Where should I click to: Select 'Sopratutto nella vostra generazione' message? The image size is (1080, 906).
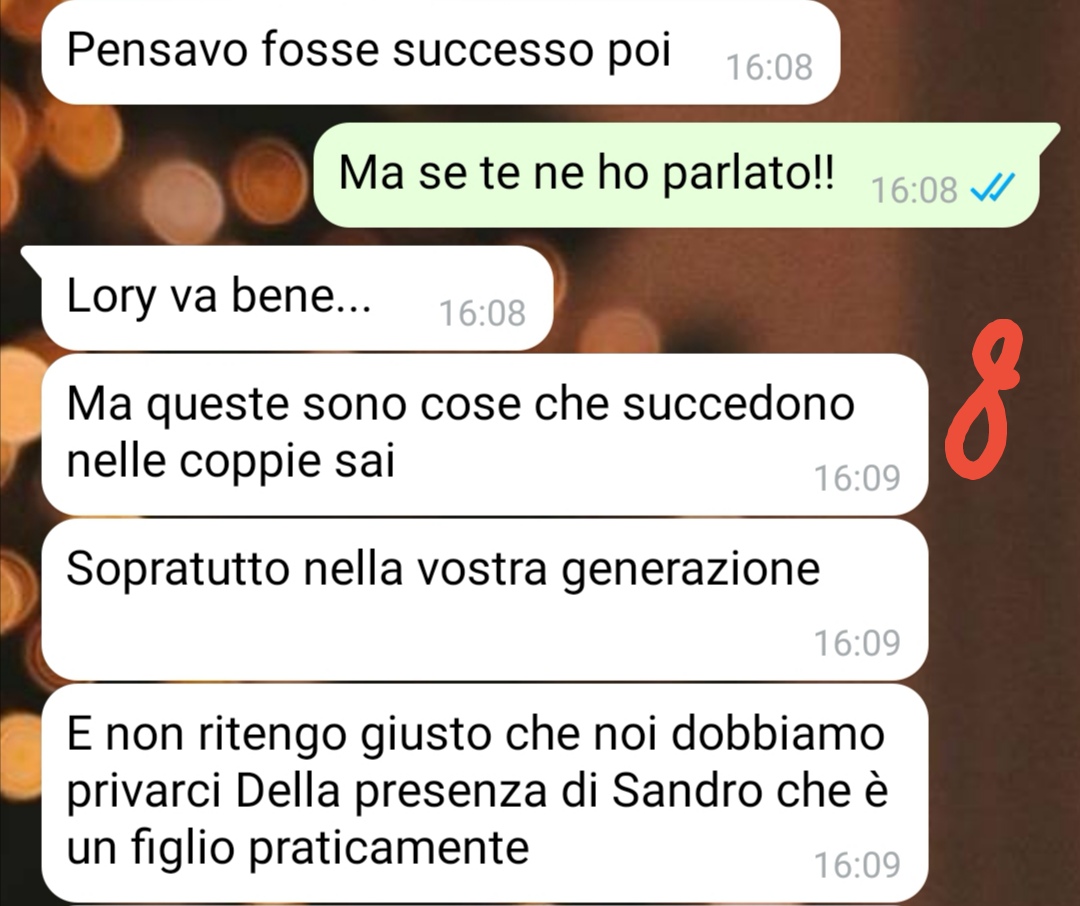tap(484, 599)
